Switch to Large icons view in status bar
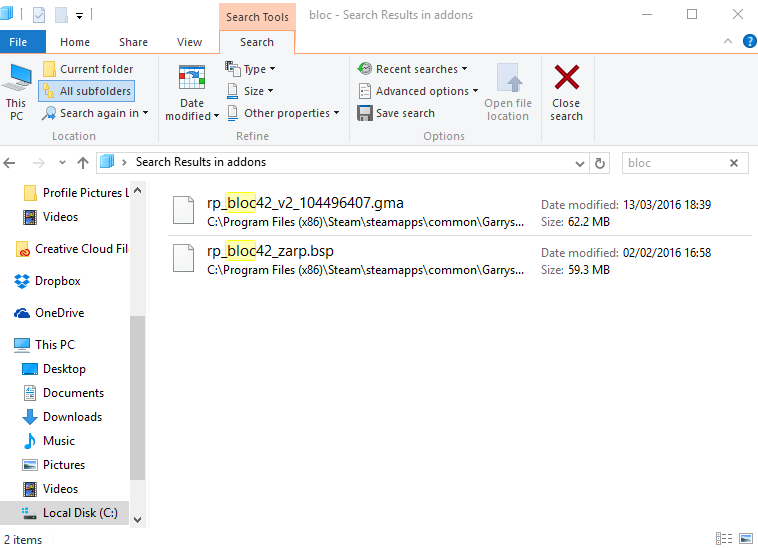The width and height of the screenshot is (758, 548). 746,538
